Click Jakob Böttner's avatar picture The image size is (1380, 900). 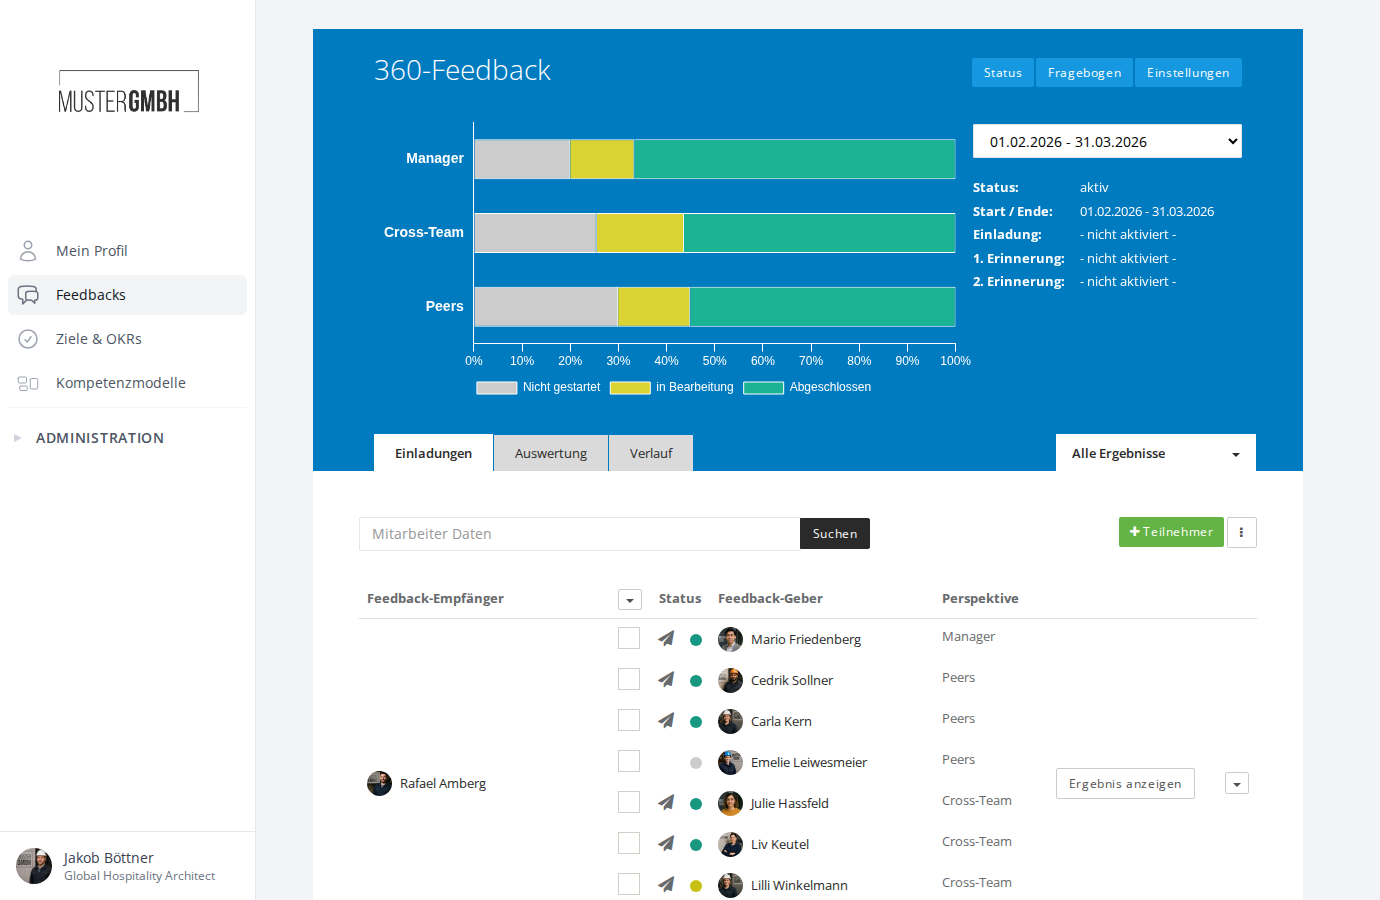click(x=34, y=866)
